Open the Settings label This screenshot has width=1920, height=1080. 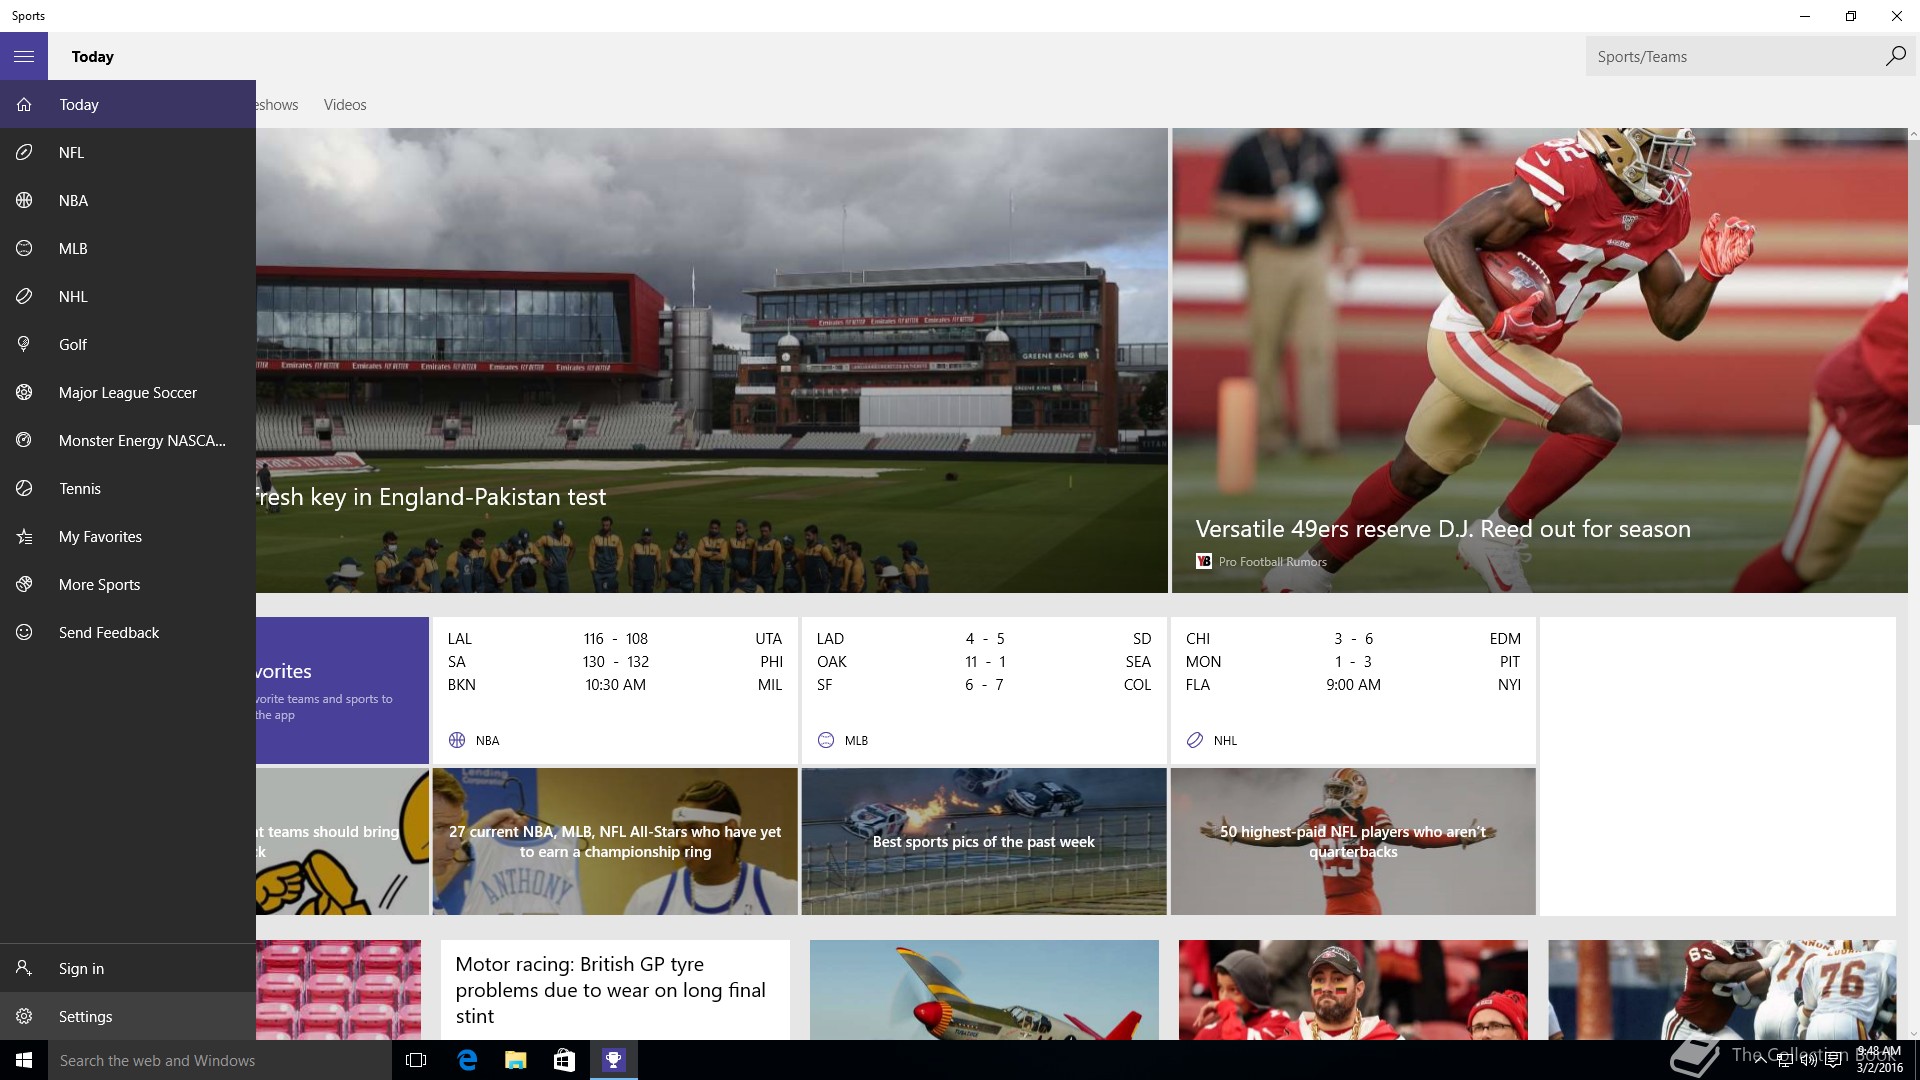85,1016
